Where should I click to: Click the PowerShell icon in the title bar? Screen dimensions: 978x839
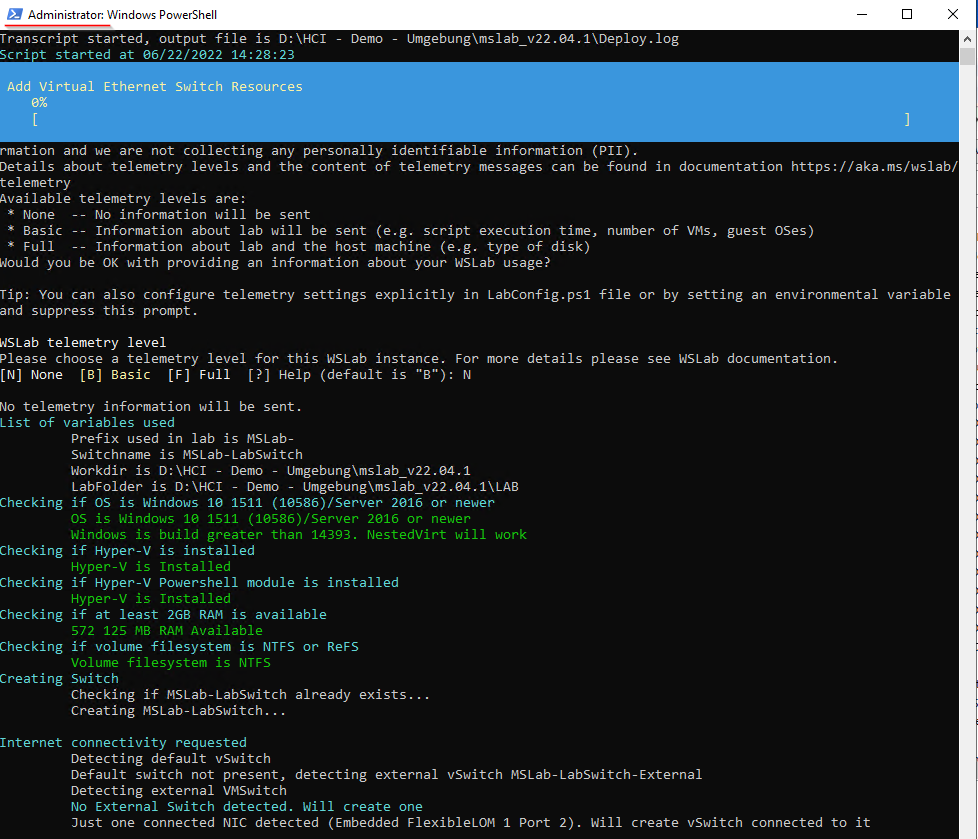coord(14,14)
